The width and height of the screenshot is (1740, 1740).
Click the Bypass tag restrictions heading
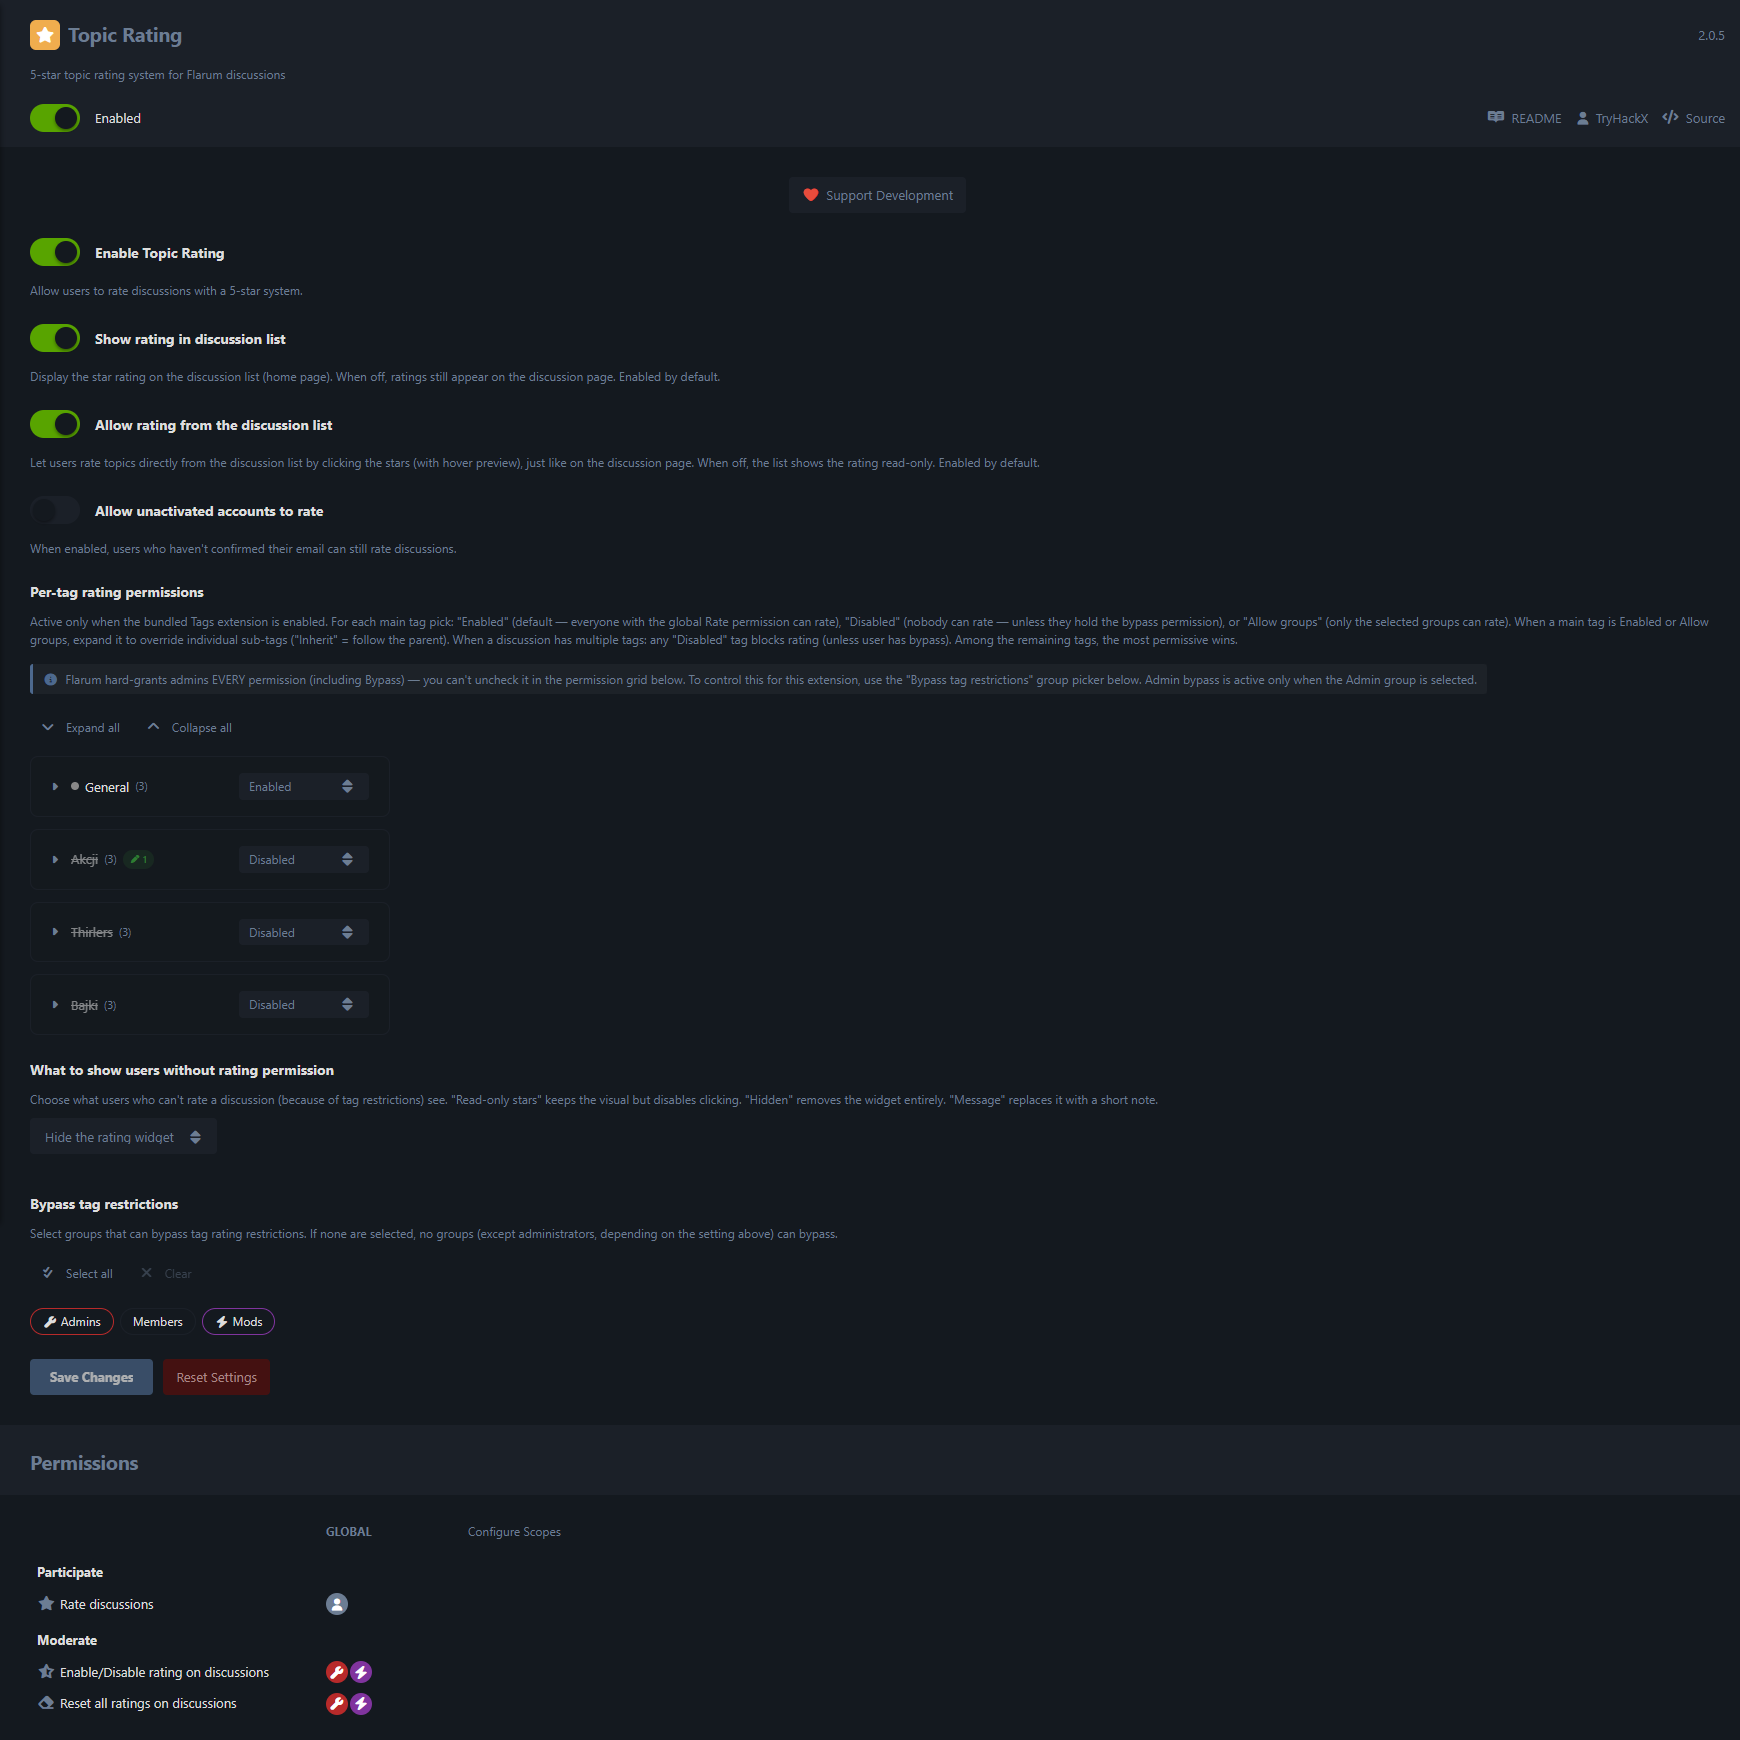pos(104,1204)
